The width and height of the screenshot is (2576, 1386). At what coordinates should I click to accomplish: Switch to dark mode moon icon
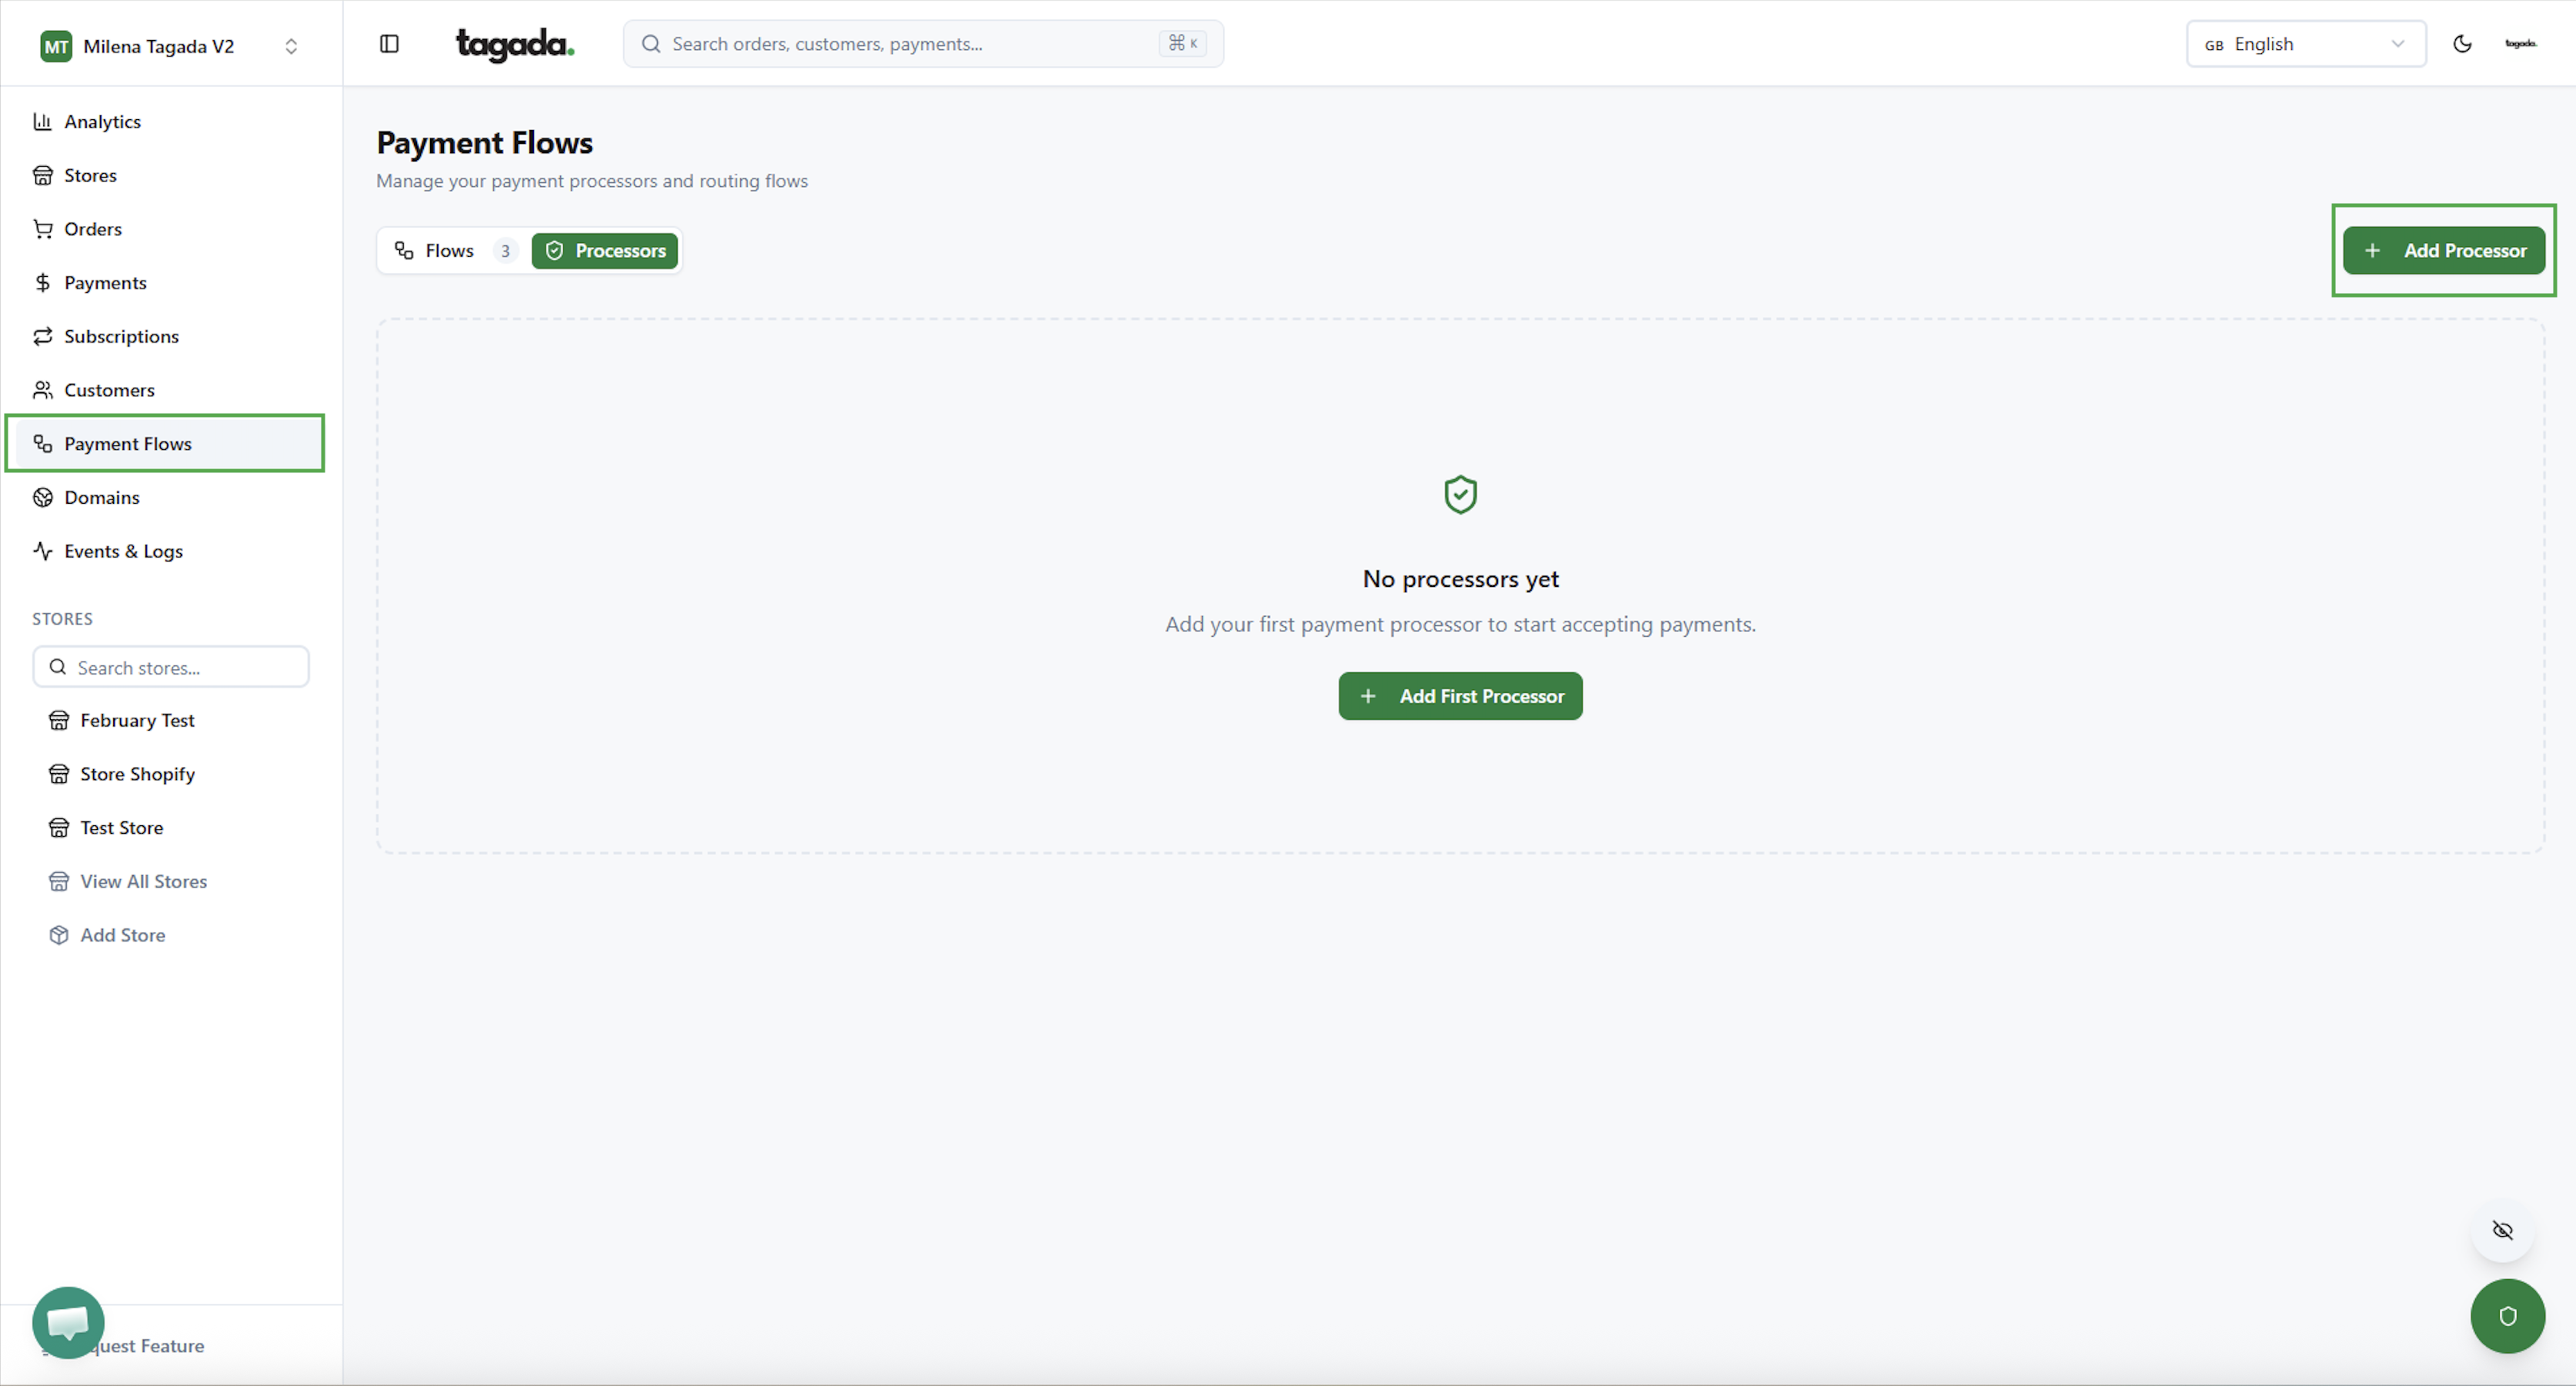2462,44
